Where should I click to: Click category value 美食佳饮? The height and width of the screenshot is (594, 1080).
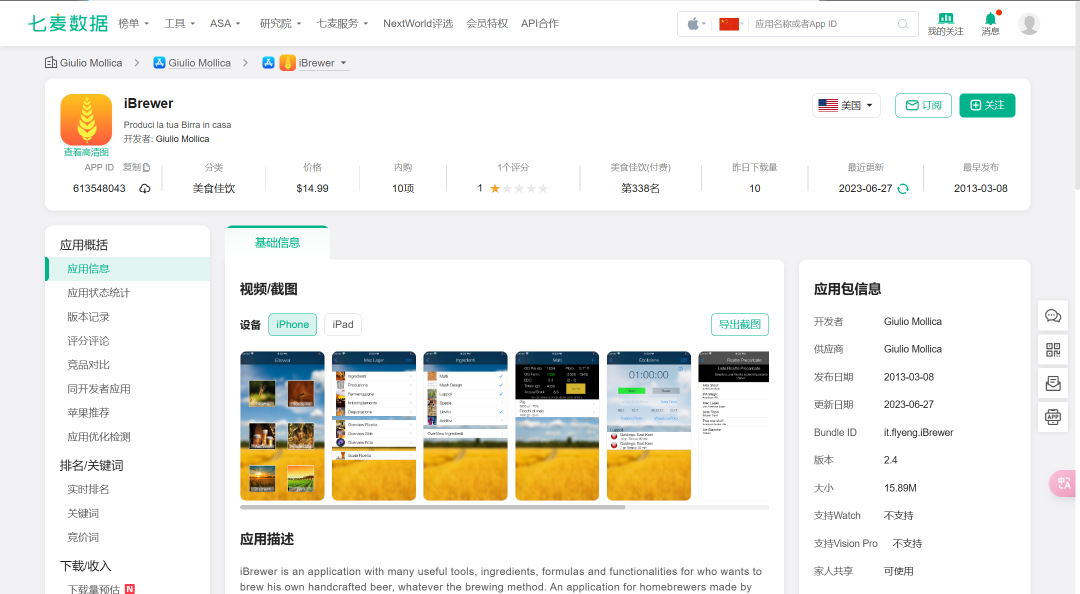pos(214,189)
